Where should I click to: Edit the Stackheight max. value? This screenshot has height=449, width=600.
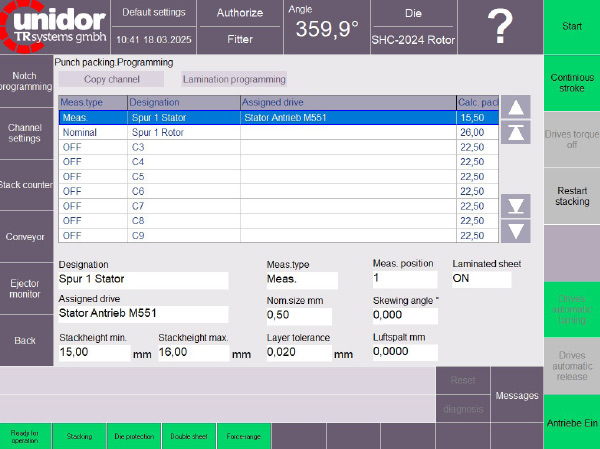pos(194,353)
